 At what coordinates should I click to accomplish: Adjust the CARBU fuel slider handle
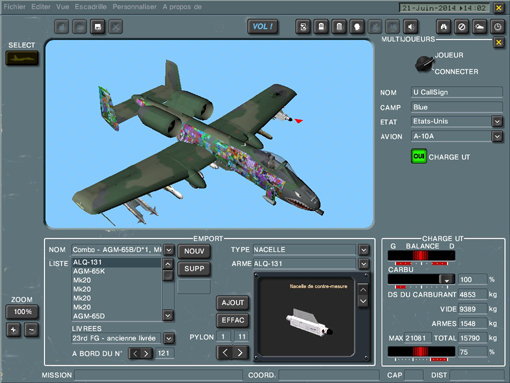point(447,279)
